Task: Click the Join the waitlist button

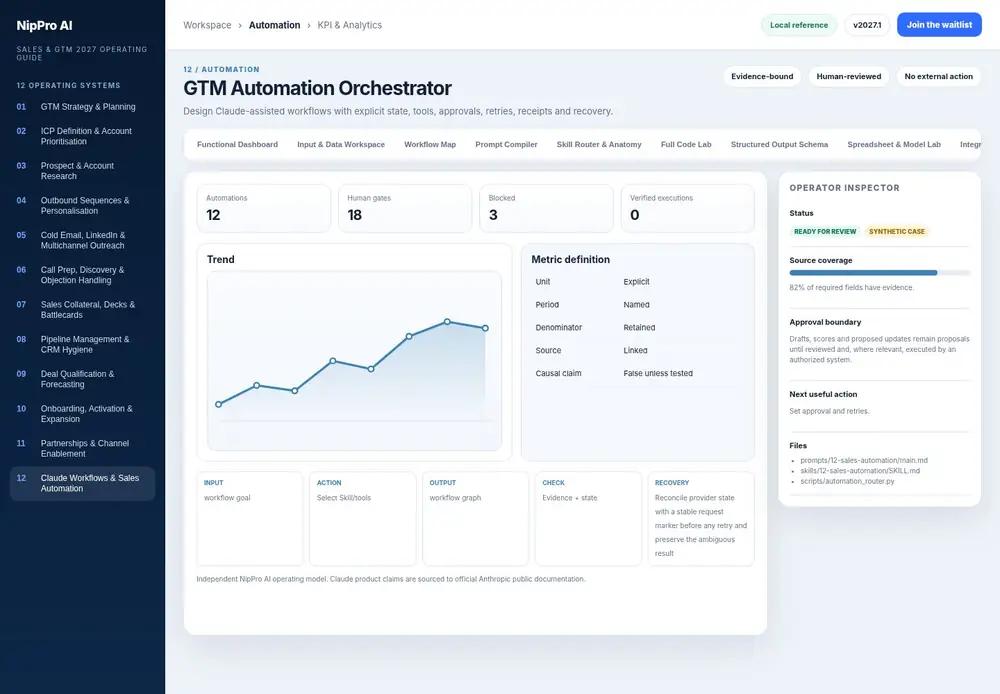Action: 939,25
